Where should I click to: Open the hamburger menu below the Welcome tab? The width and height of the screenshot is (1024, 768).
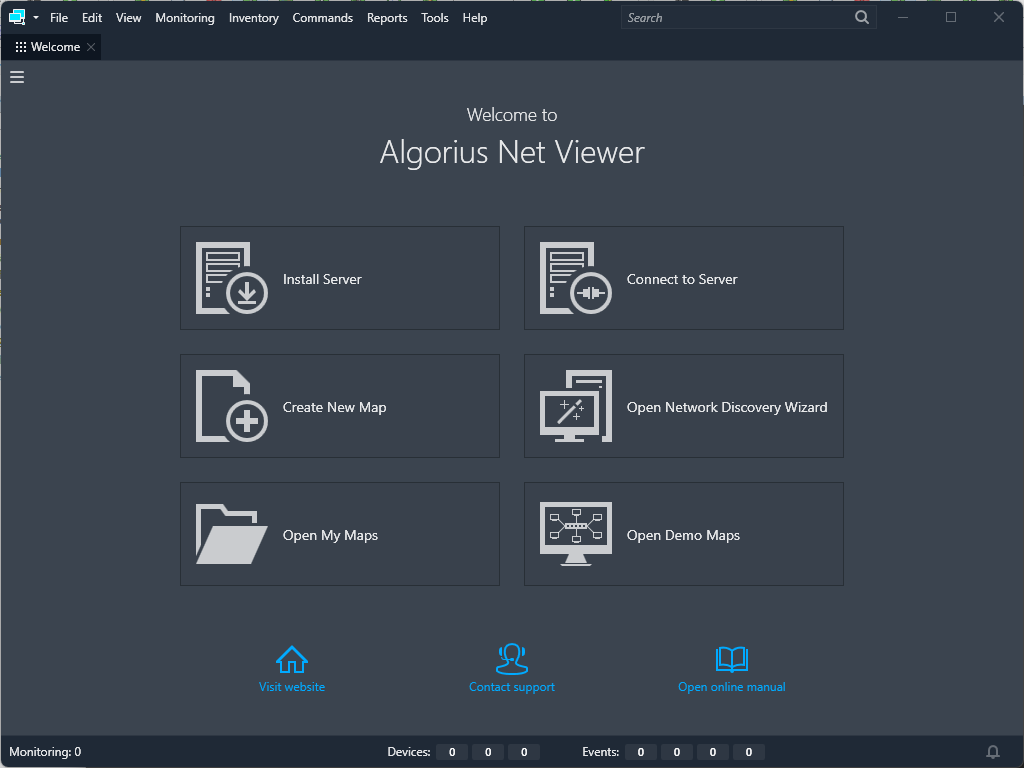[x=17, y=77]
